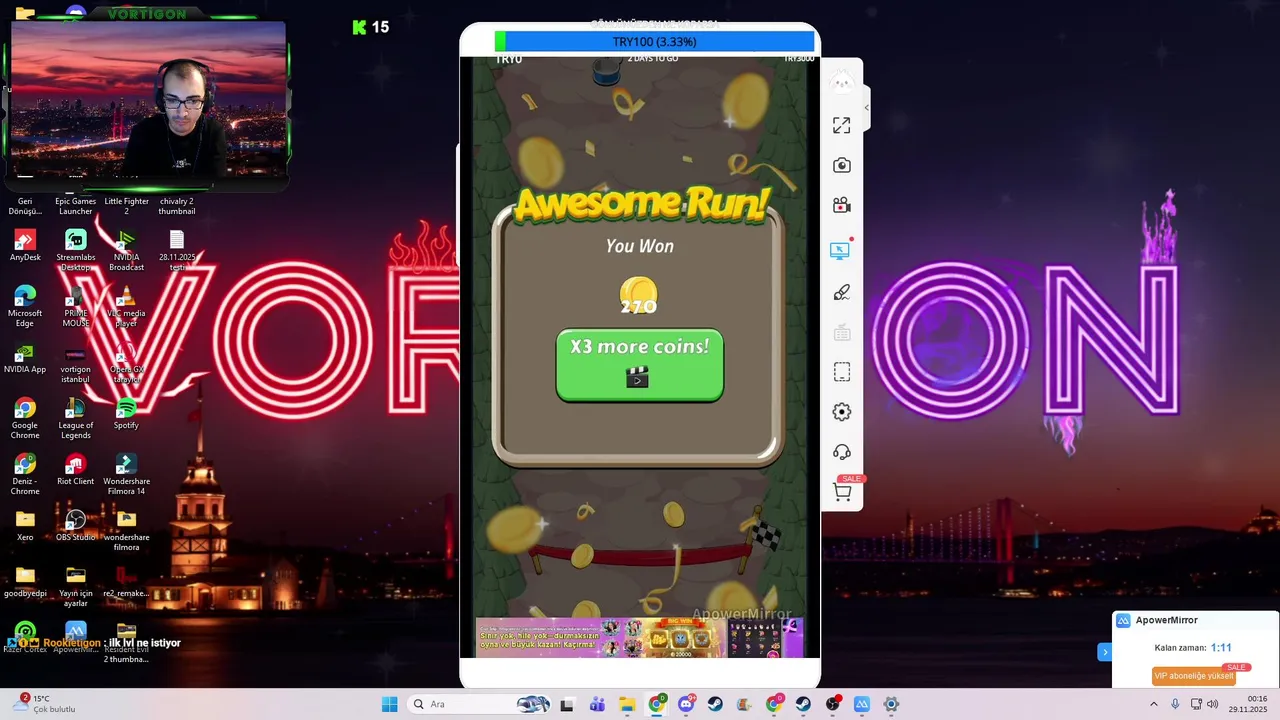Open Spotify desktop icon
The height and width of the screenshot is (720, 1280).
(x=126, y=414)
